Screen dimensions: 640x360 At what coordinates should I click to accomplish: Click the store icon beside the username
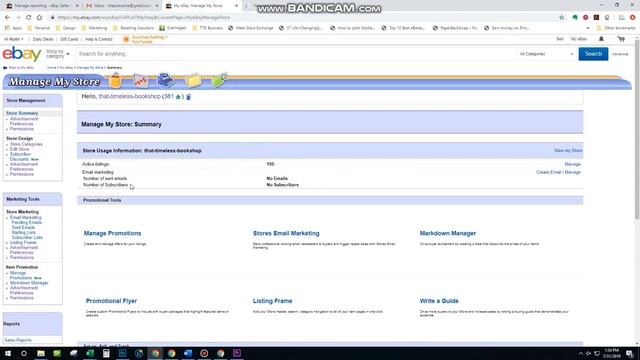189,97
